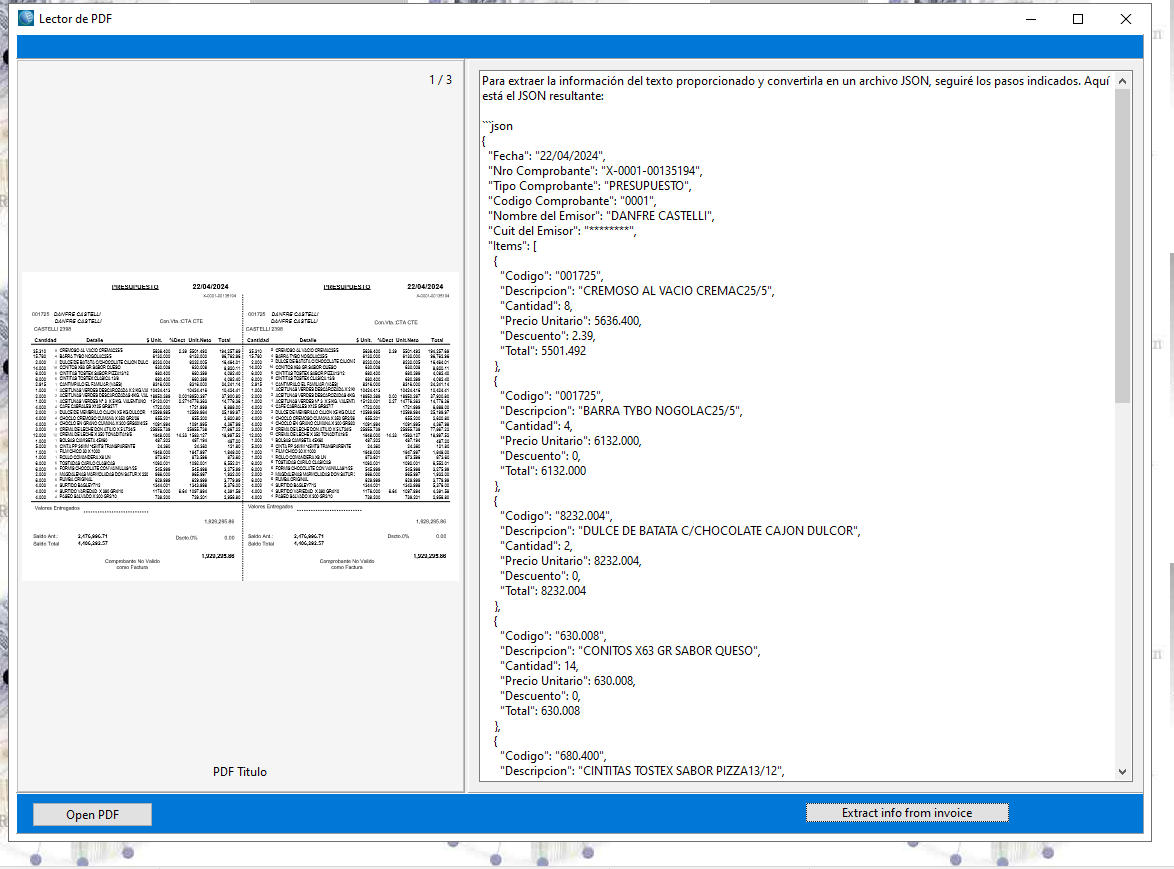
Task: Grab the JSON panel scrollbar thumb
Action: coord(1123,245)
